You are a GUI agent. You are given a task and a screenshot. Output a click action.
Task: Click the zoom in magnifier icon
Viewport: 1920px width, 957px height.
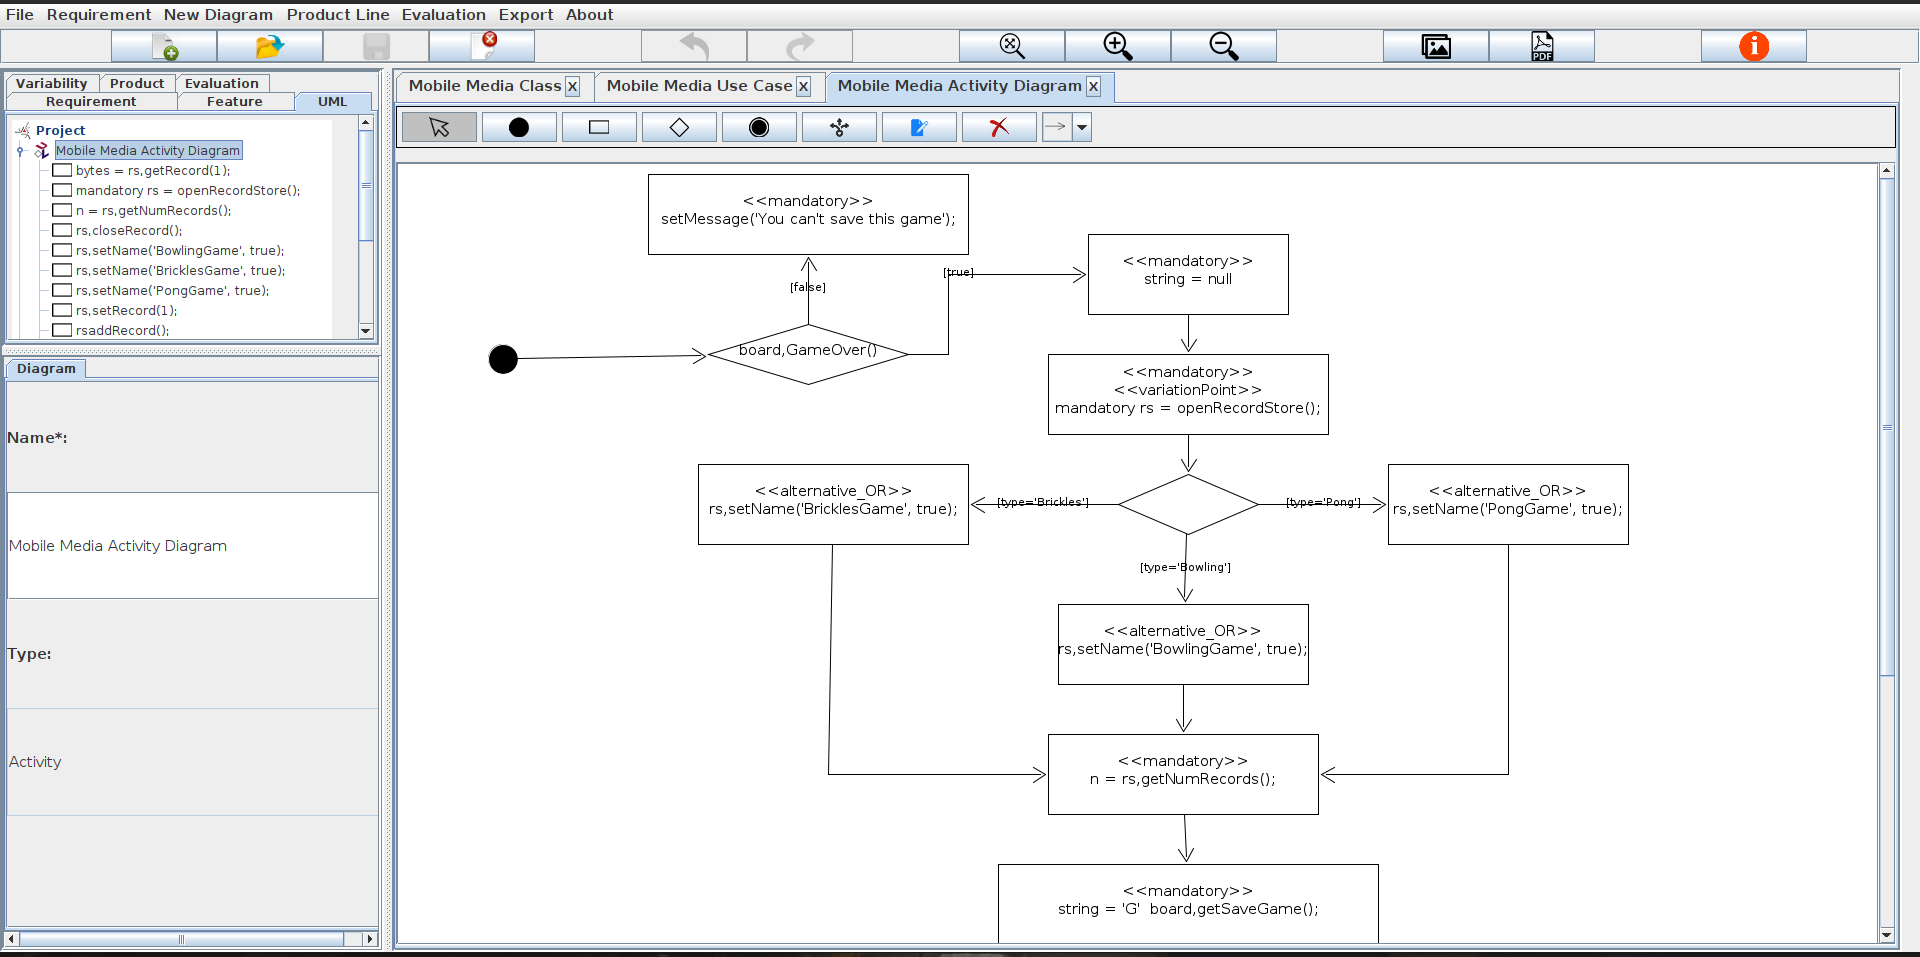pos(1118,46)
